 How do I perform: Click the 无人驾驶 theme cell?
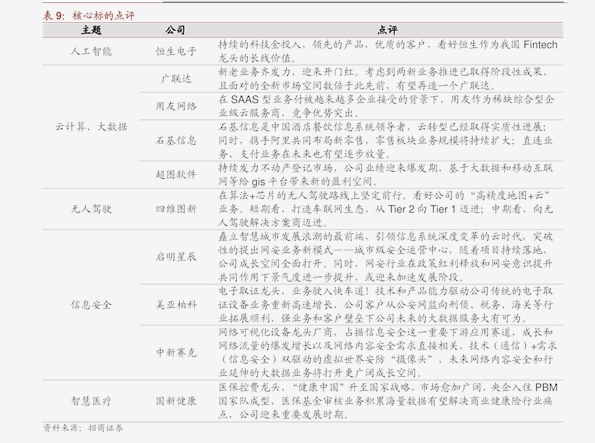click(91, 209)
